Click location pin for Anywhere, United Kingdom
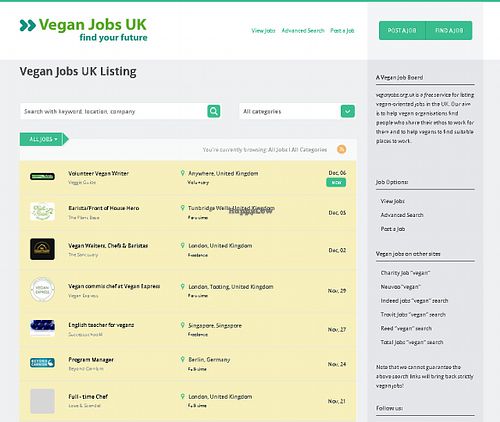This screenshot has width=500, height=422. click(x=182, y=173)
